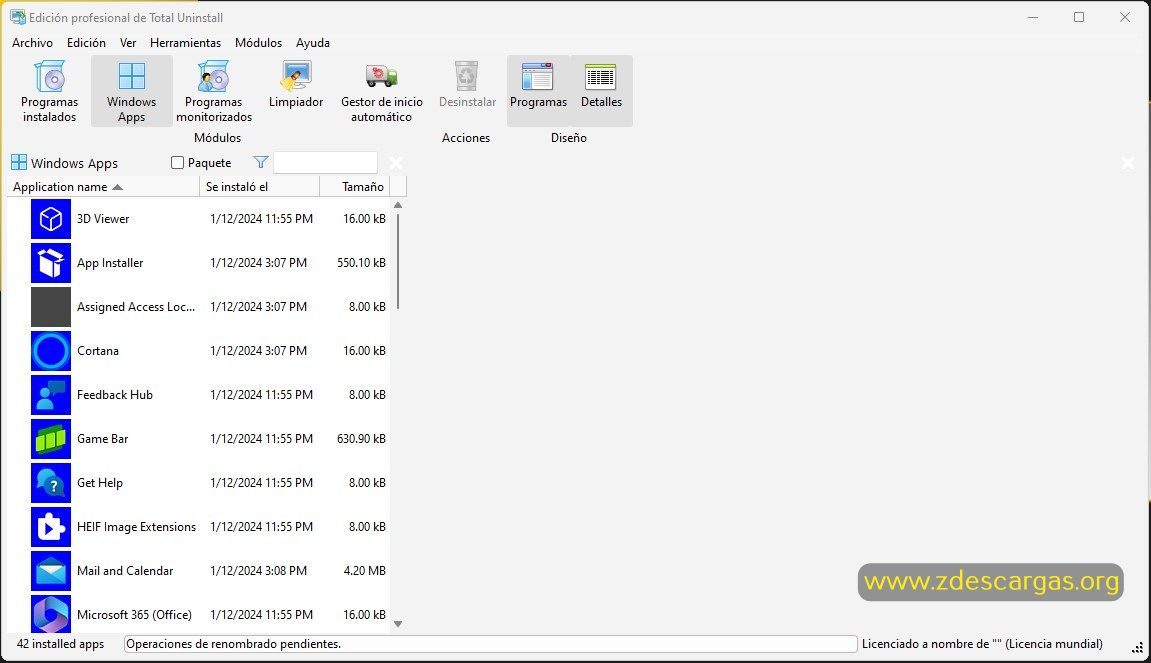Click the Get Help icon
Image resolution: width=1151 pixels, height=663 pixels.
51,483
